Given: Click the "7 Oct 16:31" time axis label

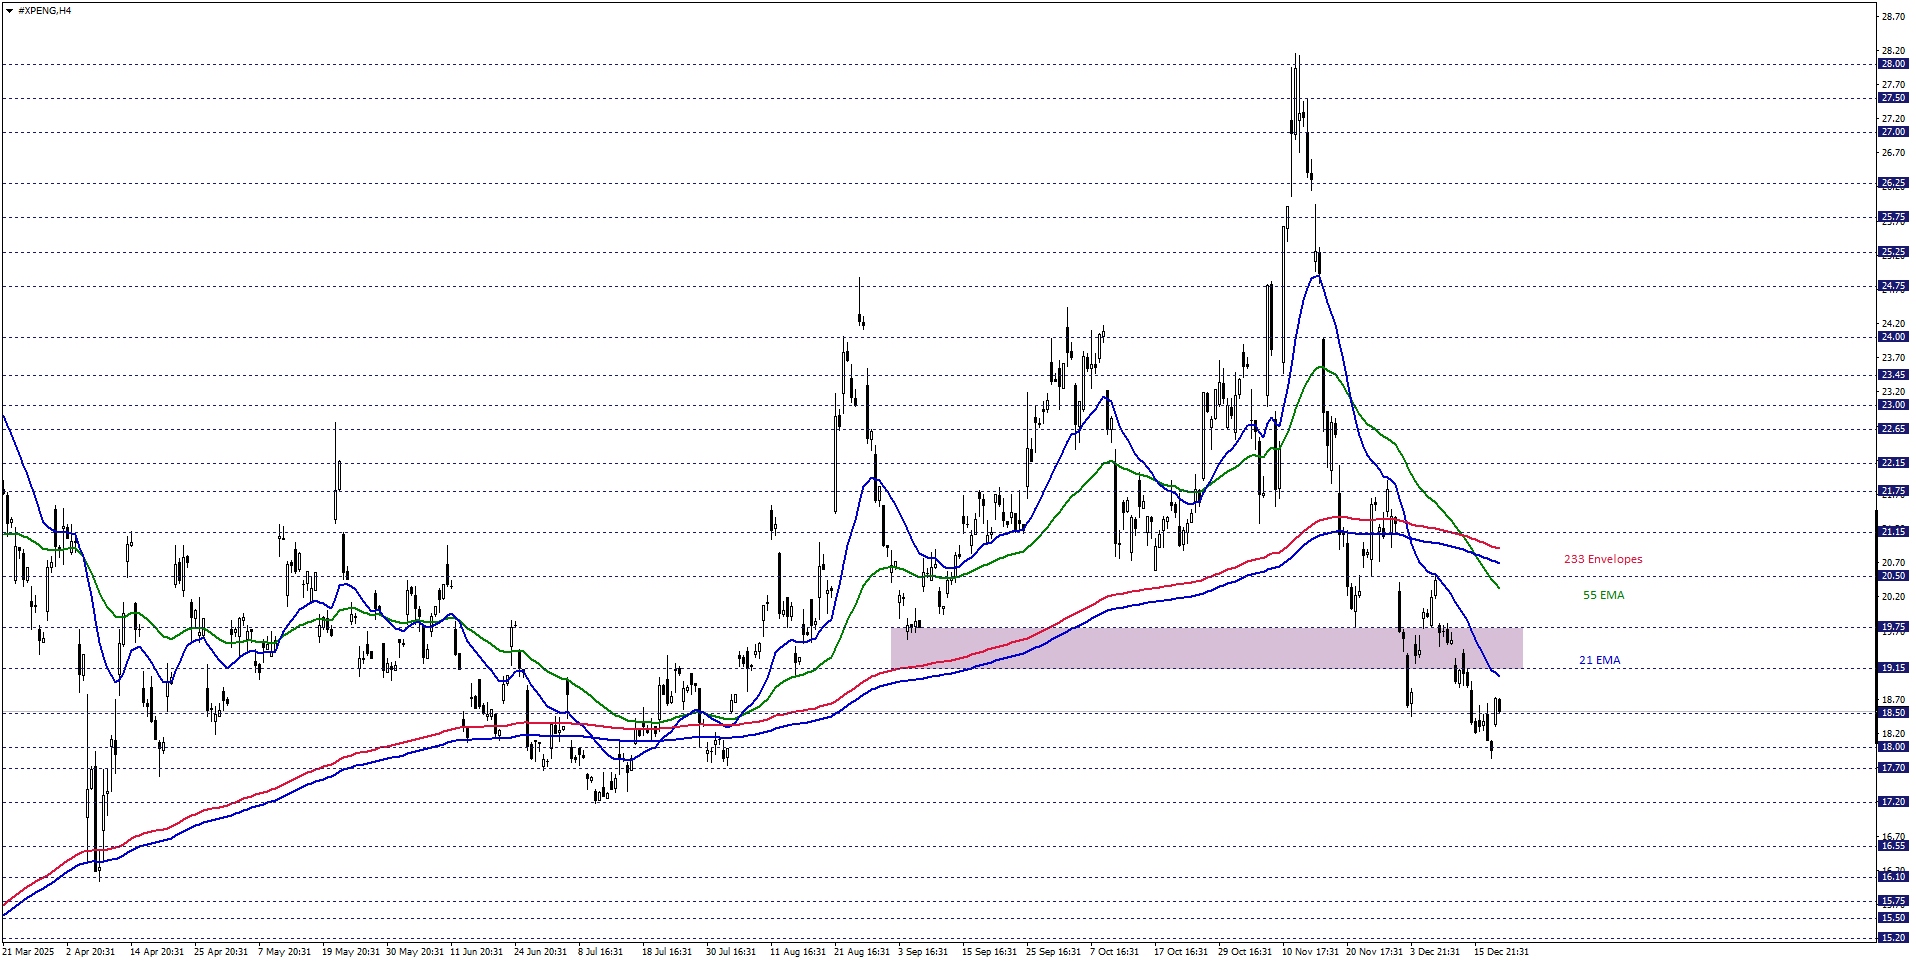Looking at the screenshot, I should click(x=1114, y=952).
